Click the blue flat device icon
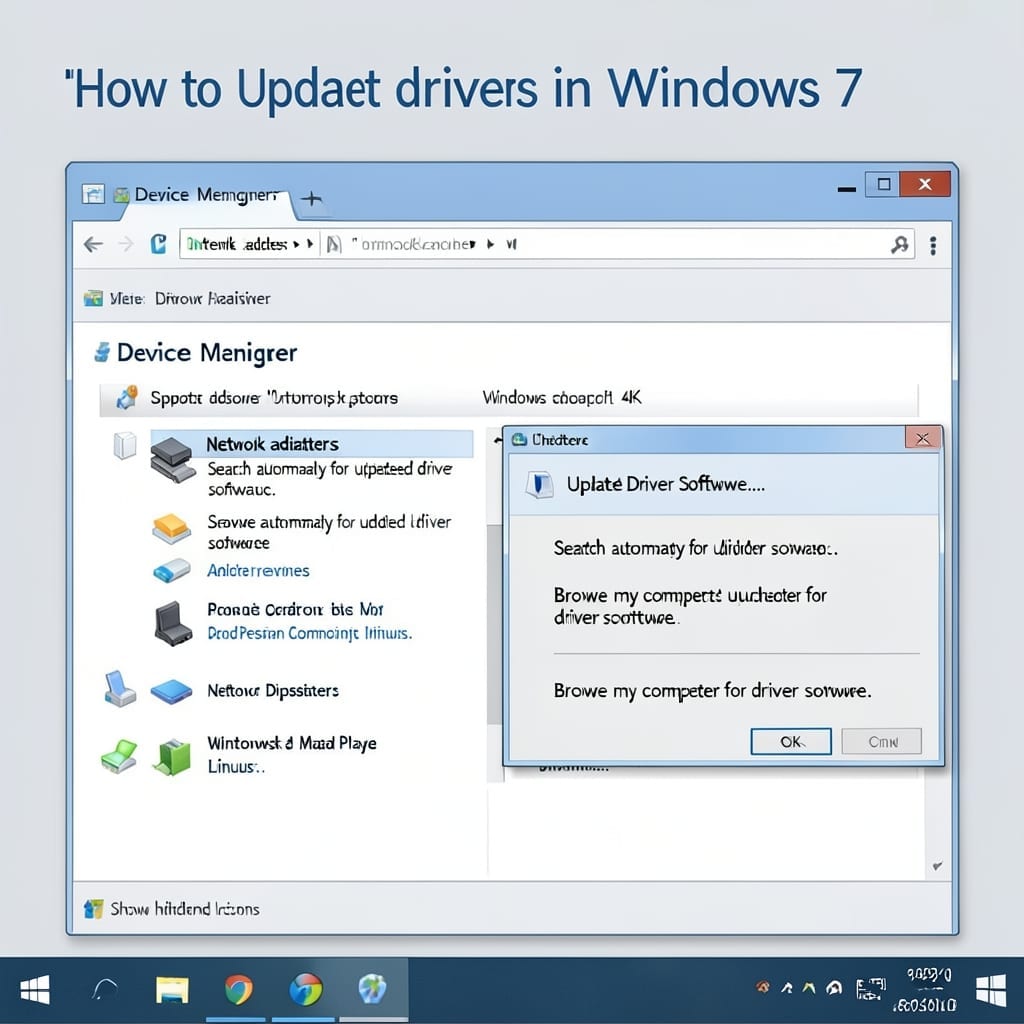This screenshot has width=1024, height=1024. pos(171,692)
